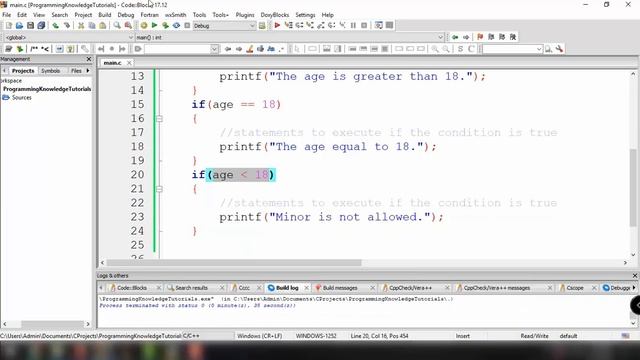This screenshot has width=640, height=360.
Task: Open the DoxyBlocks menu
Action: (275, 15)
